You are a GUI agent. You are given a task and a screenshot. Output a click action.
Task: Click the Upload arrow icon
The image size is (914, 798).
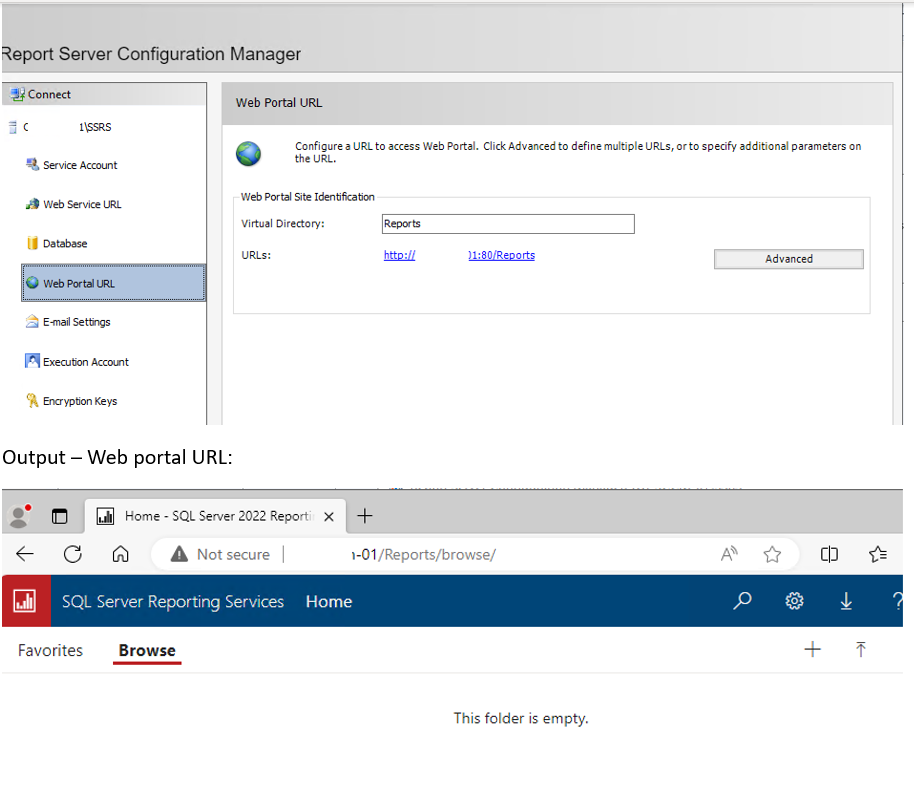(x=860, y=649)
